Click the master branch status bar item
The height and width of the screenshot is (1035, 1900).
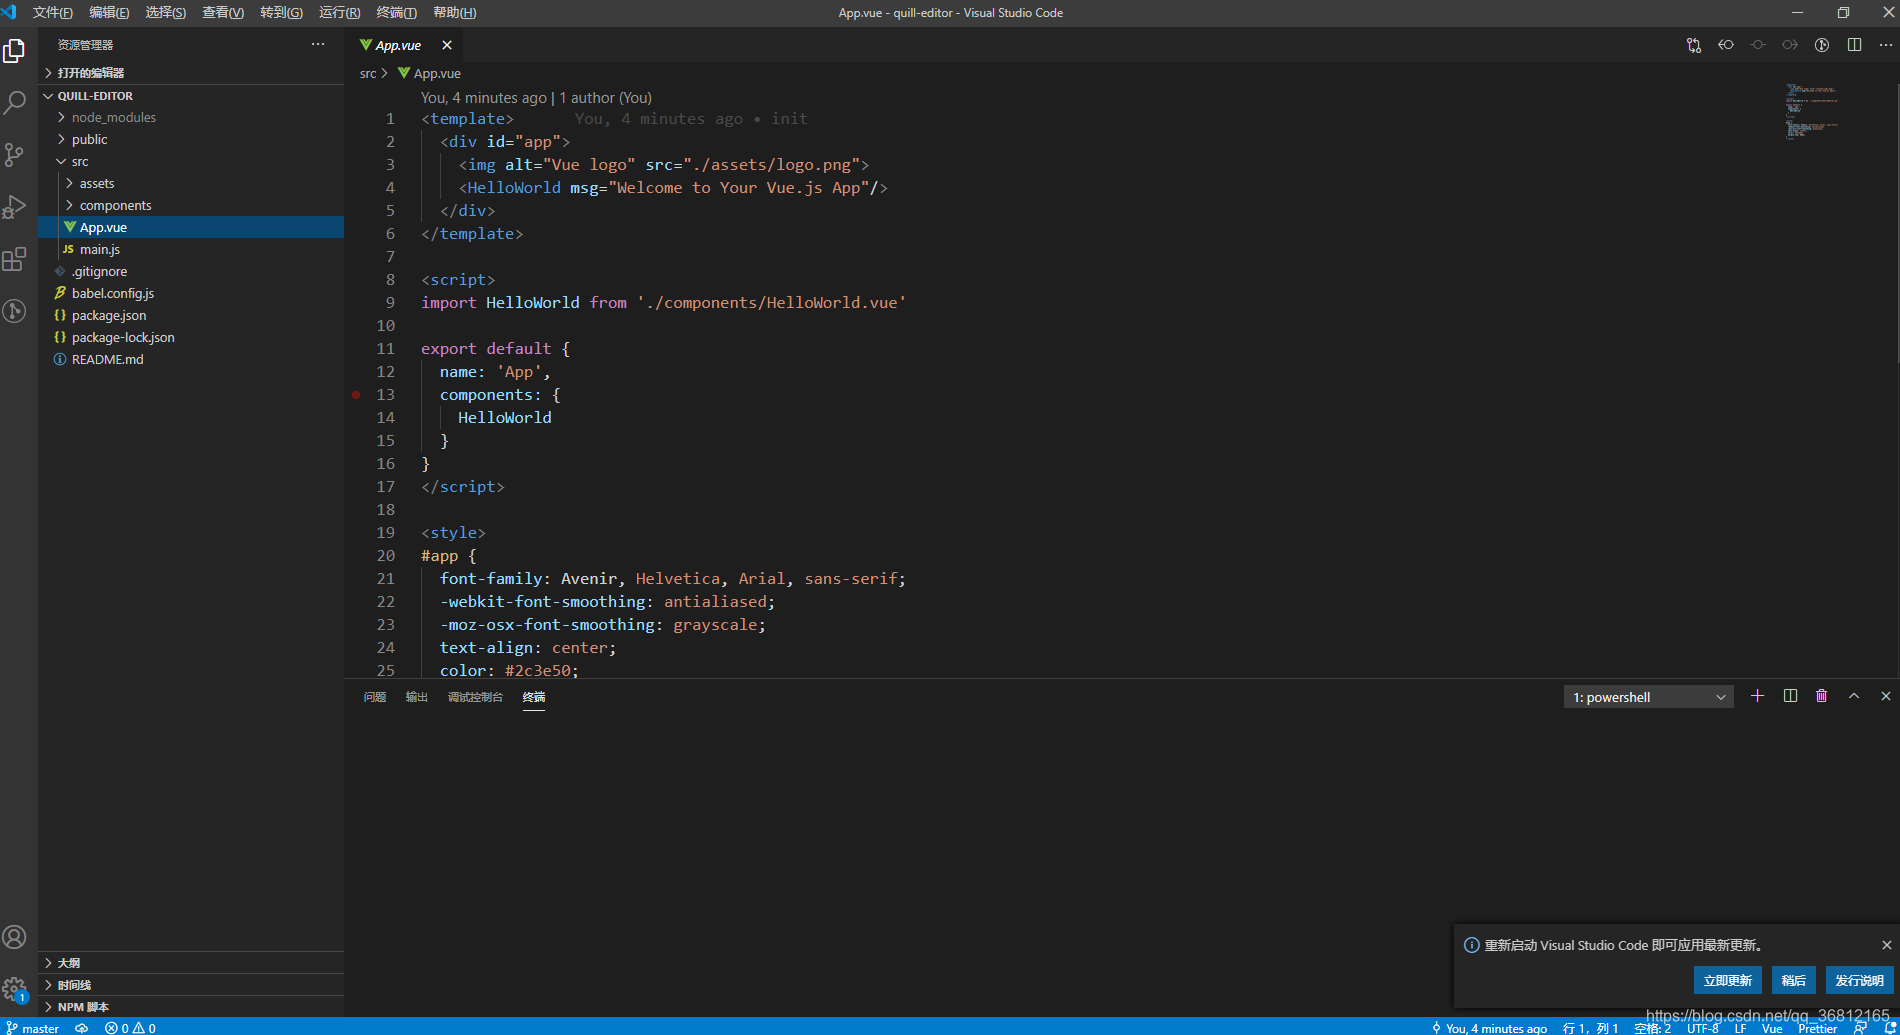coord(33,1028)
